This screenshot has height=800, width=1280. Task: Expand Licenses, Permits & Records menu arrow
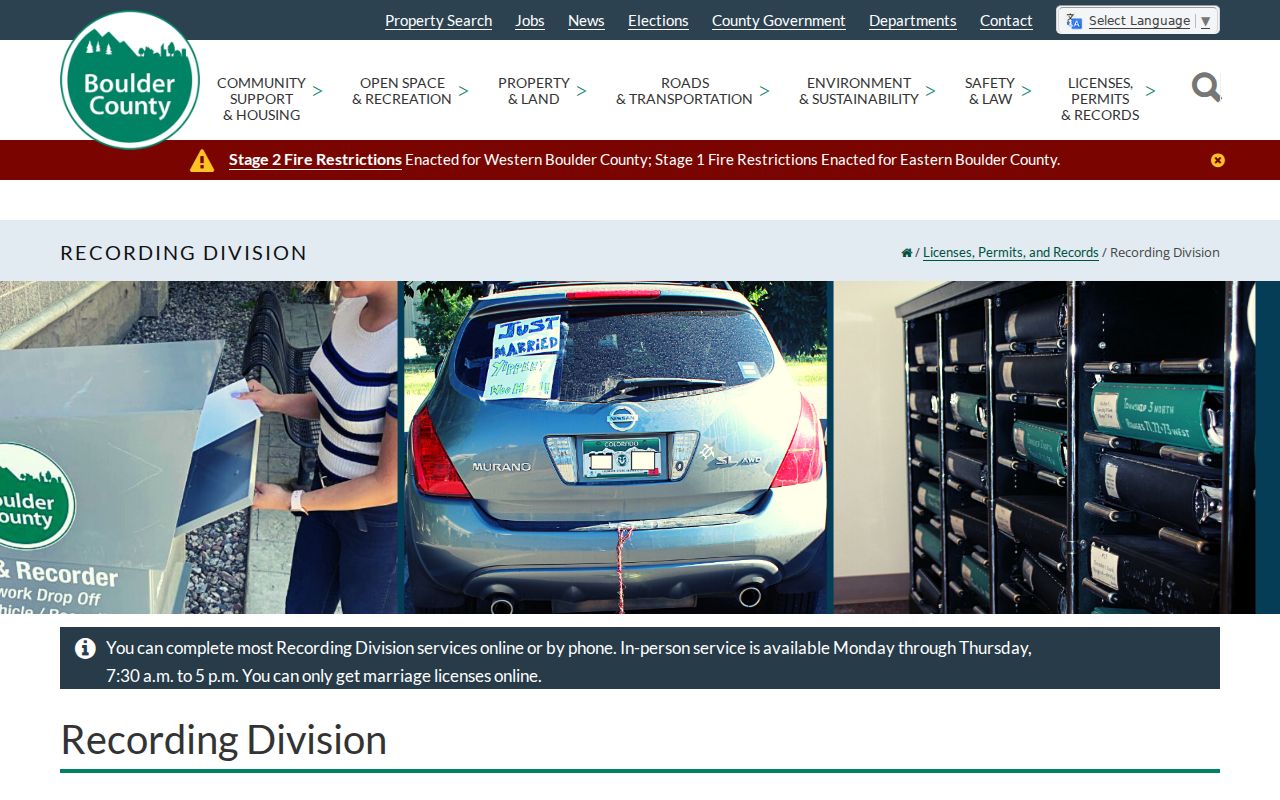point(1150,91)
